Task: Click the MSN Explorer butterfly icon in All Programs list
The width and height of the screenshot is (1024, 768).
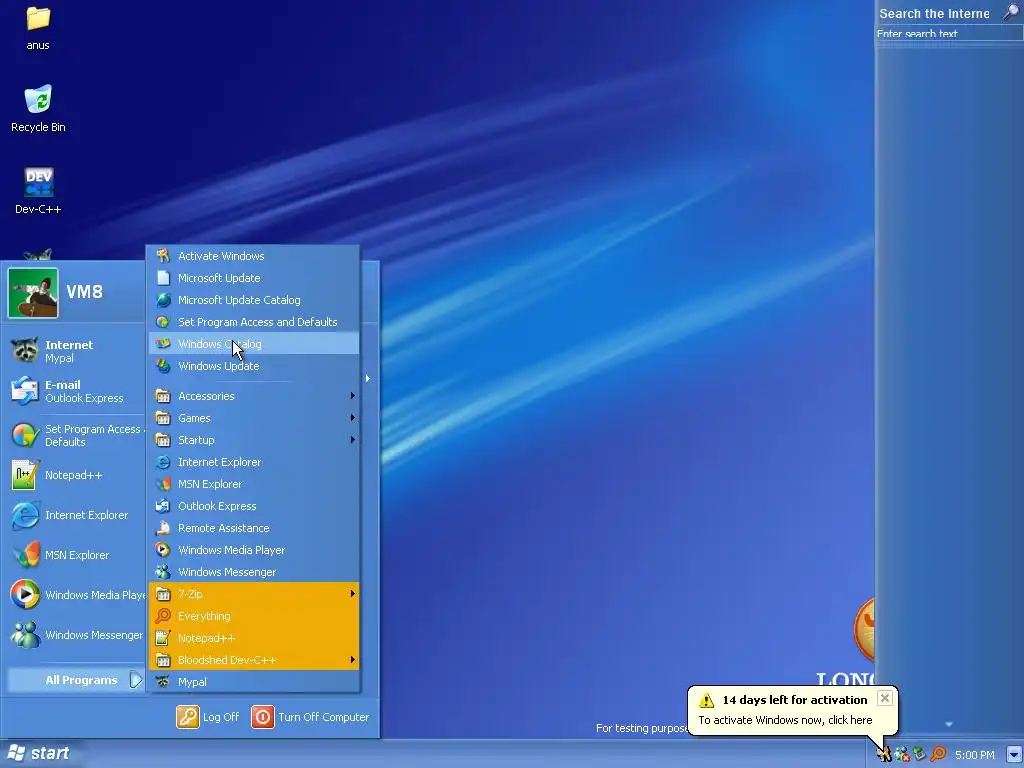Action: pos(163,484)
